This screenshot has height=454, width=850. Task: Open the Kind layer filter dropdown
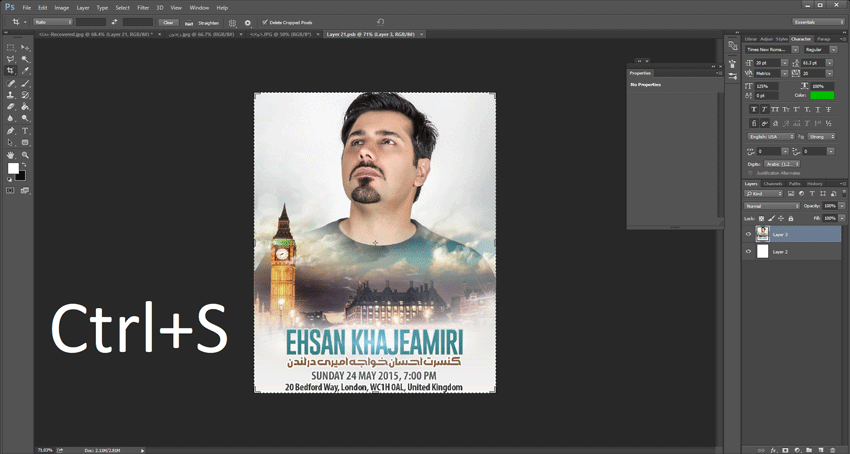(764, 194)
